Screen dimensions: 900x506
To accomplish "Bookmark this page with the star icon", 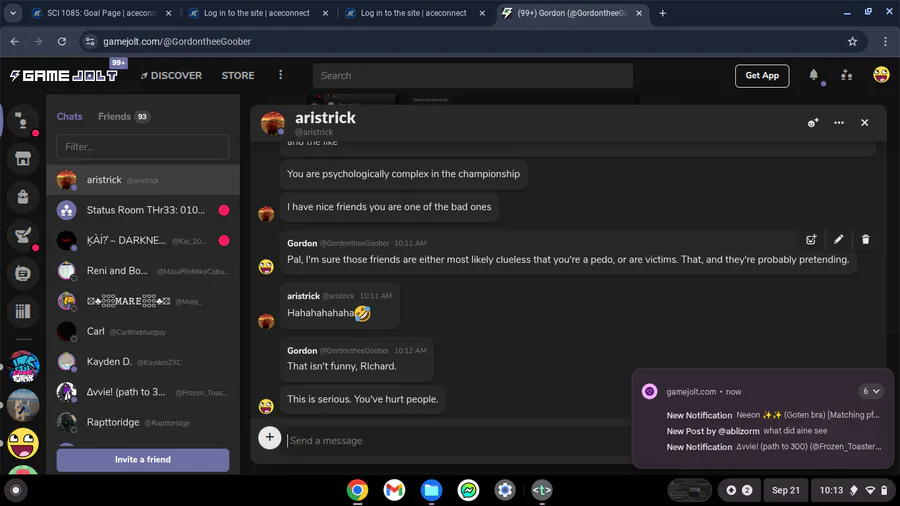I will pos(852,41).
